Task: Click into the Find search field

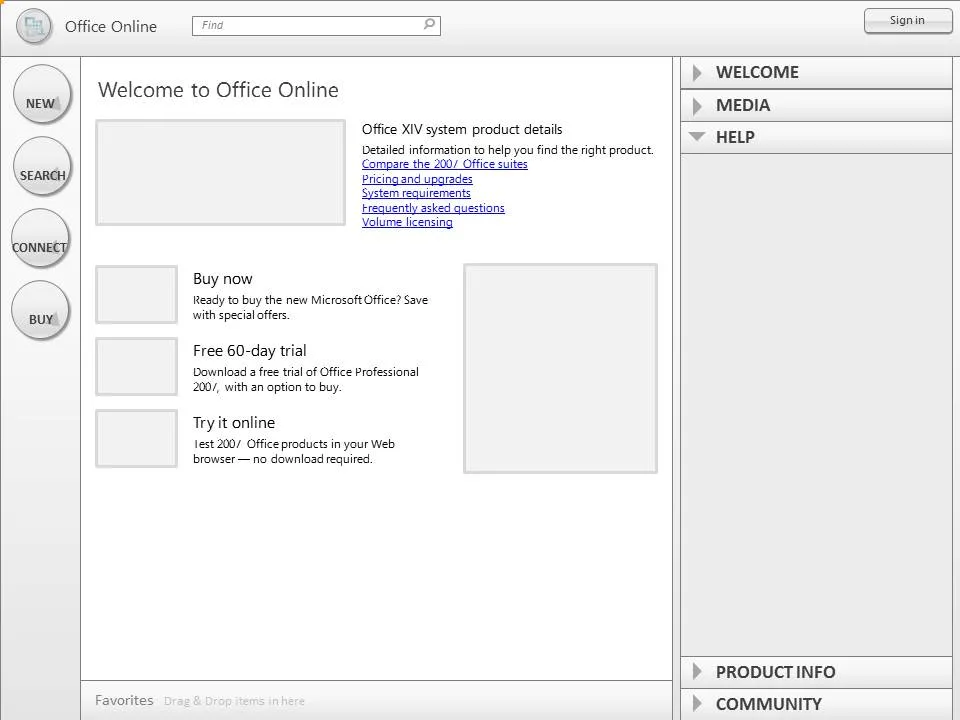Action: (316, 26)
